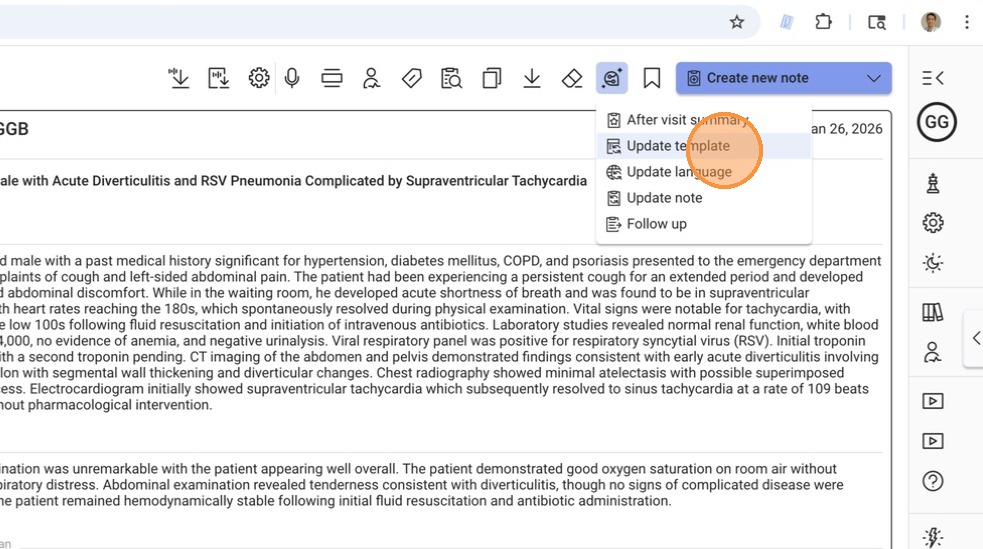This screenshot has width=983, height=549.
Task: Choose Update language in the menu
Action: [x=704, y=172]
